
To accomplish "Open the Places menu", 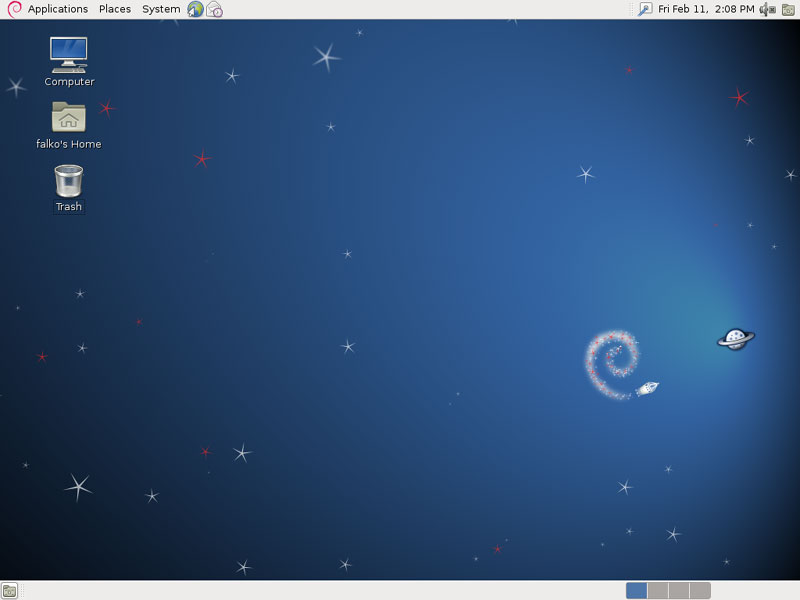I will (115, 9).
